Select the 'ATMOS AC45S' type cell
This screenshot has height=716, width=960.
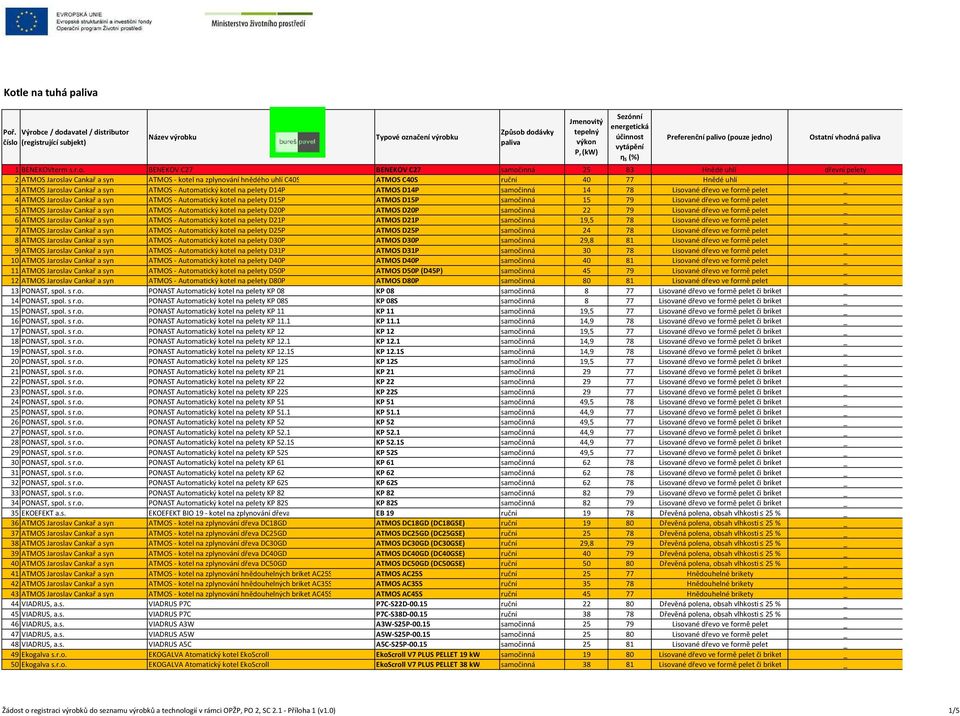[x=437, y=594]
